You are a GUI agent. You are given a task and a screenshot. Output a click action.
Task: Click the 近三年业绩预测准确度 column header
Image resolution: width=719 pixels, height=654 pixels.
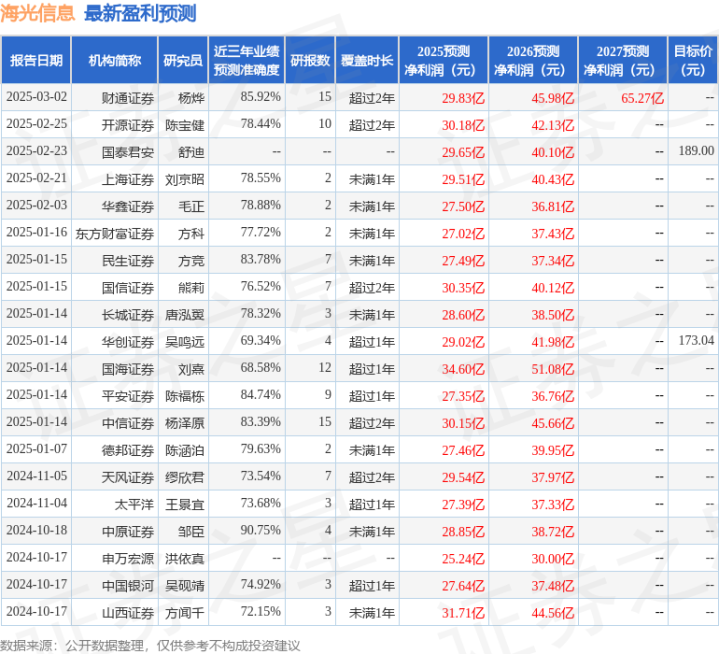pyautogui.click(x=246, y=60)
